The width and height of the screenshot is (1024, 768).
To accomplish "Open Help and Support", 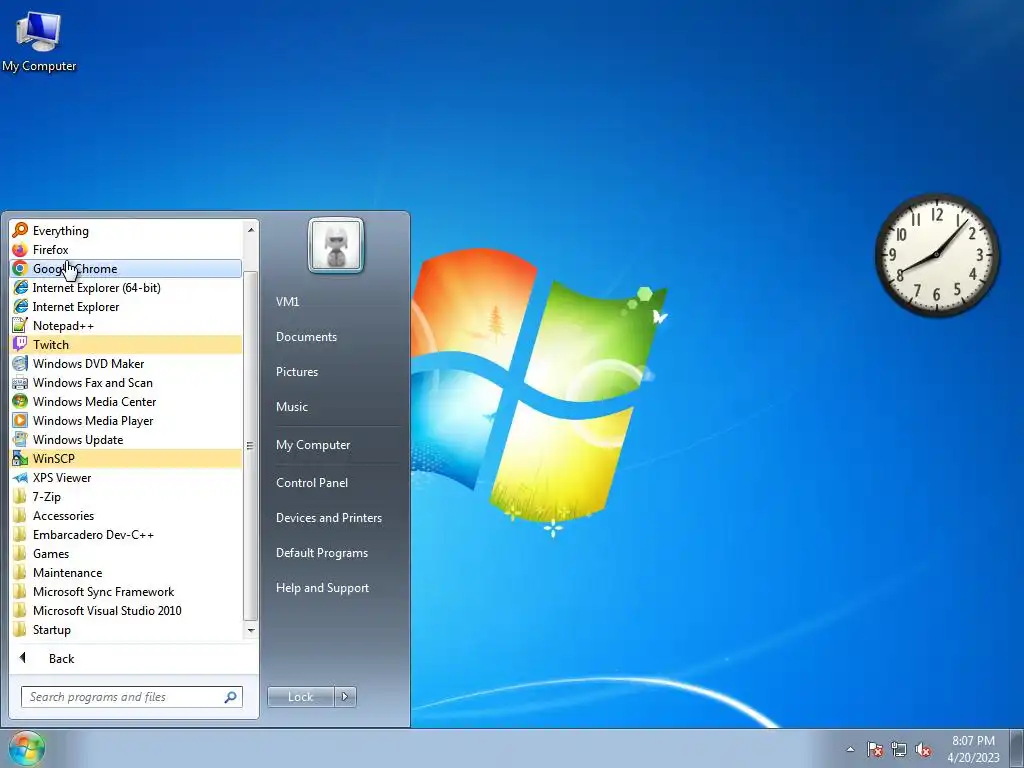I will [322, 588].
